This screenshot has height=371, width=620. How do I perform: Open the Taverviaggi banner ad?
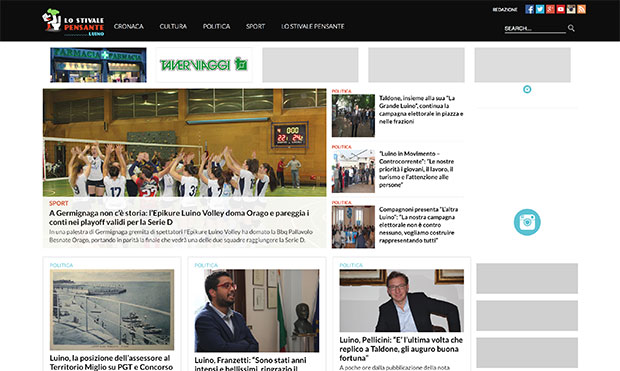[204, 65]
